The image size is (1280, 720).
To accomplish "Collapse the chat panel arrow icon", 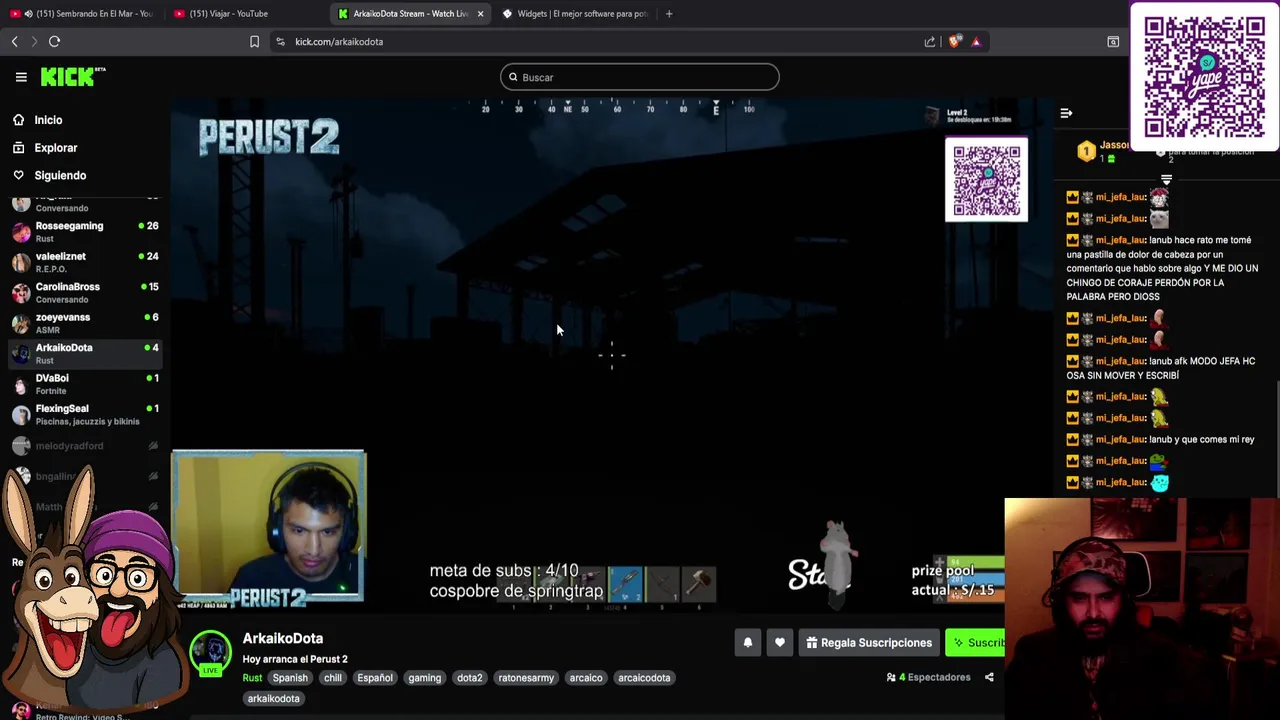I will coord(1066,114).
